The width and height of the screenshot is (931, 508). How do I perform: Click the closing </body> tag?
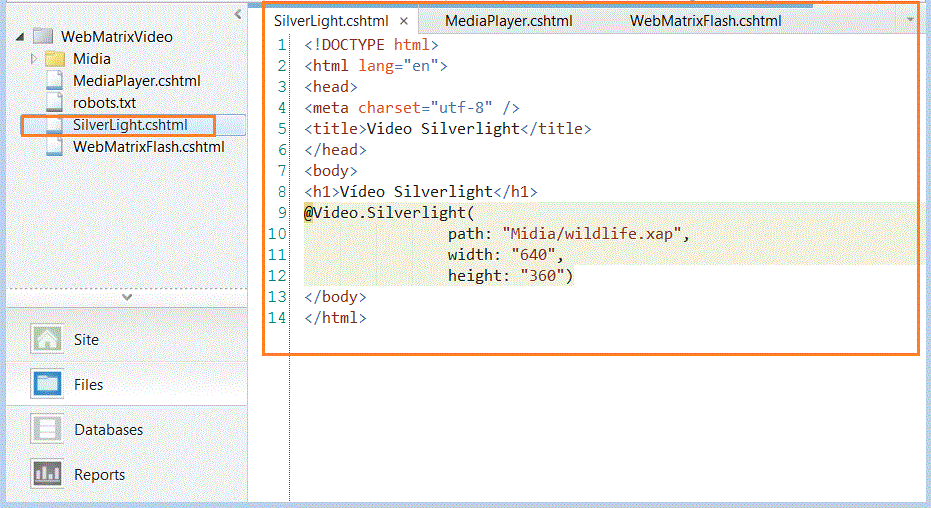(335, 297)
